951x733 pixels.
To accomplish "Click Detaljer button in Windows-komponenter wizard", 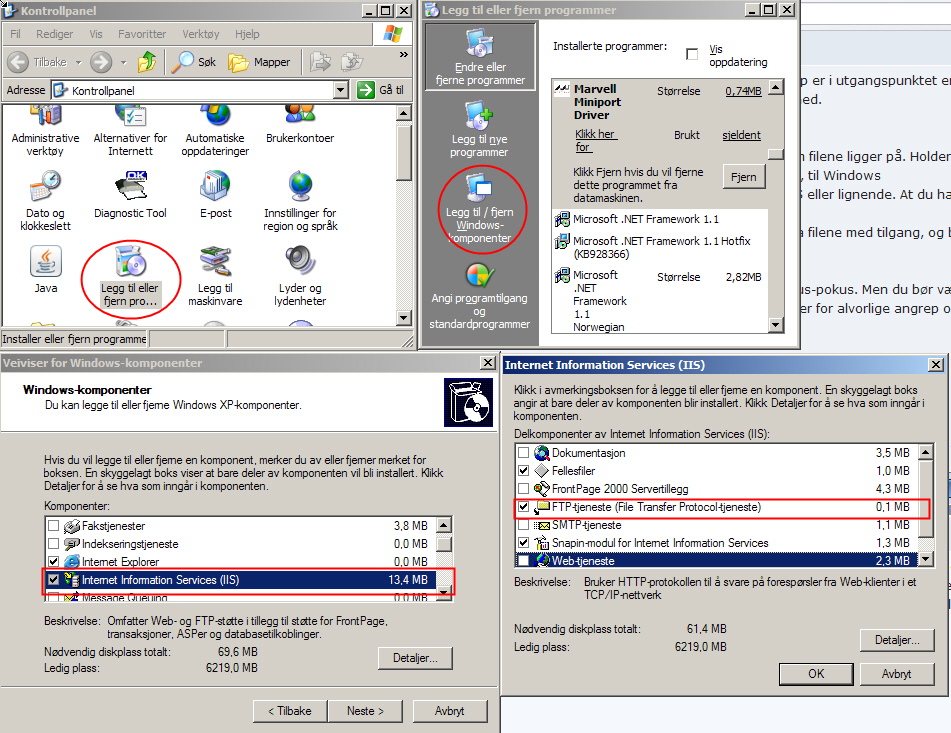I will point(415,658).
